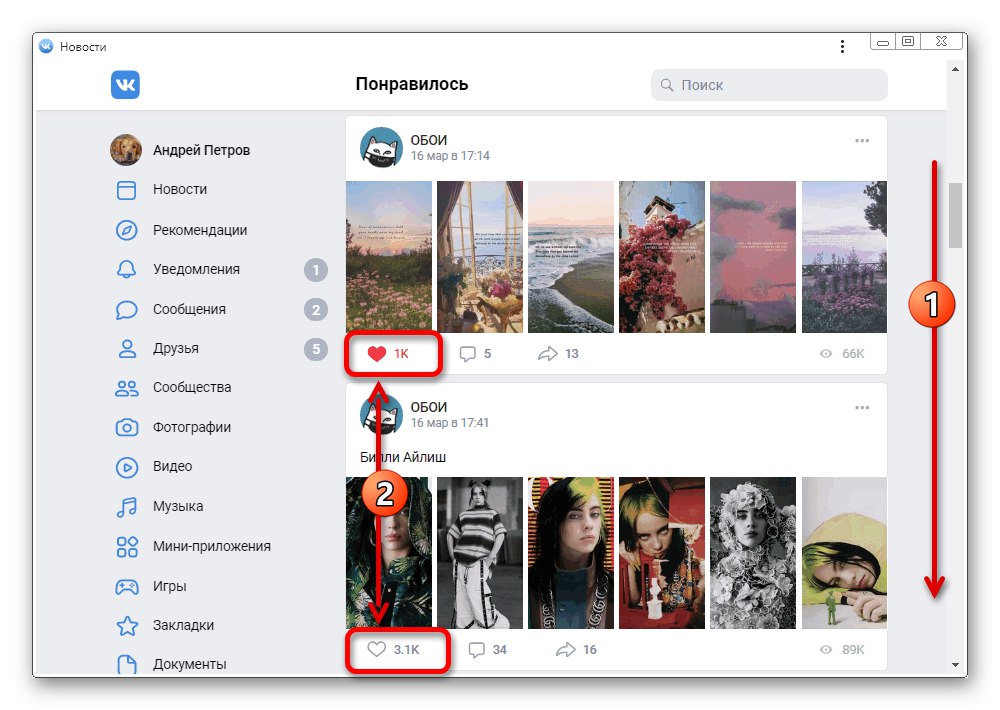
Task: Open the three-dot menu on the second post
Action: [x=862, y=408]
